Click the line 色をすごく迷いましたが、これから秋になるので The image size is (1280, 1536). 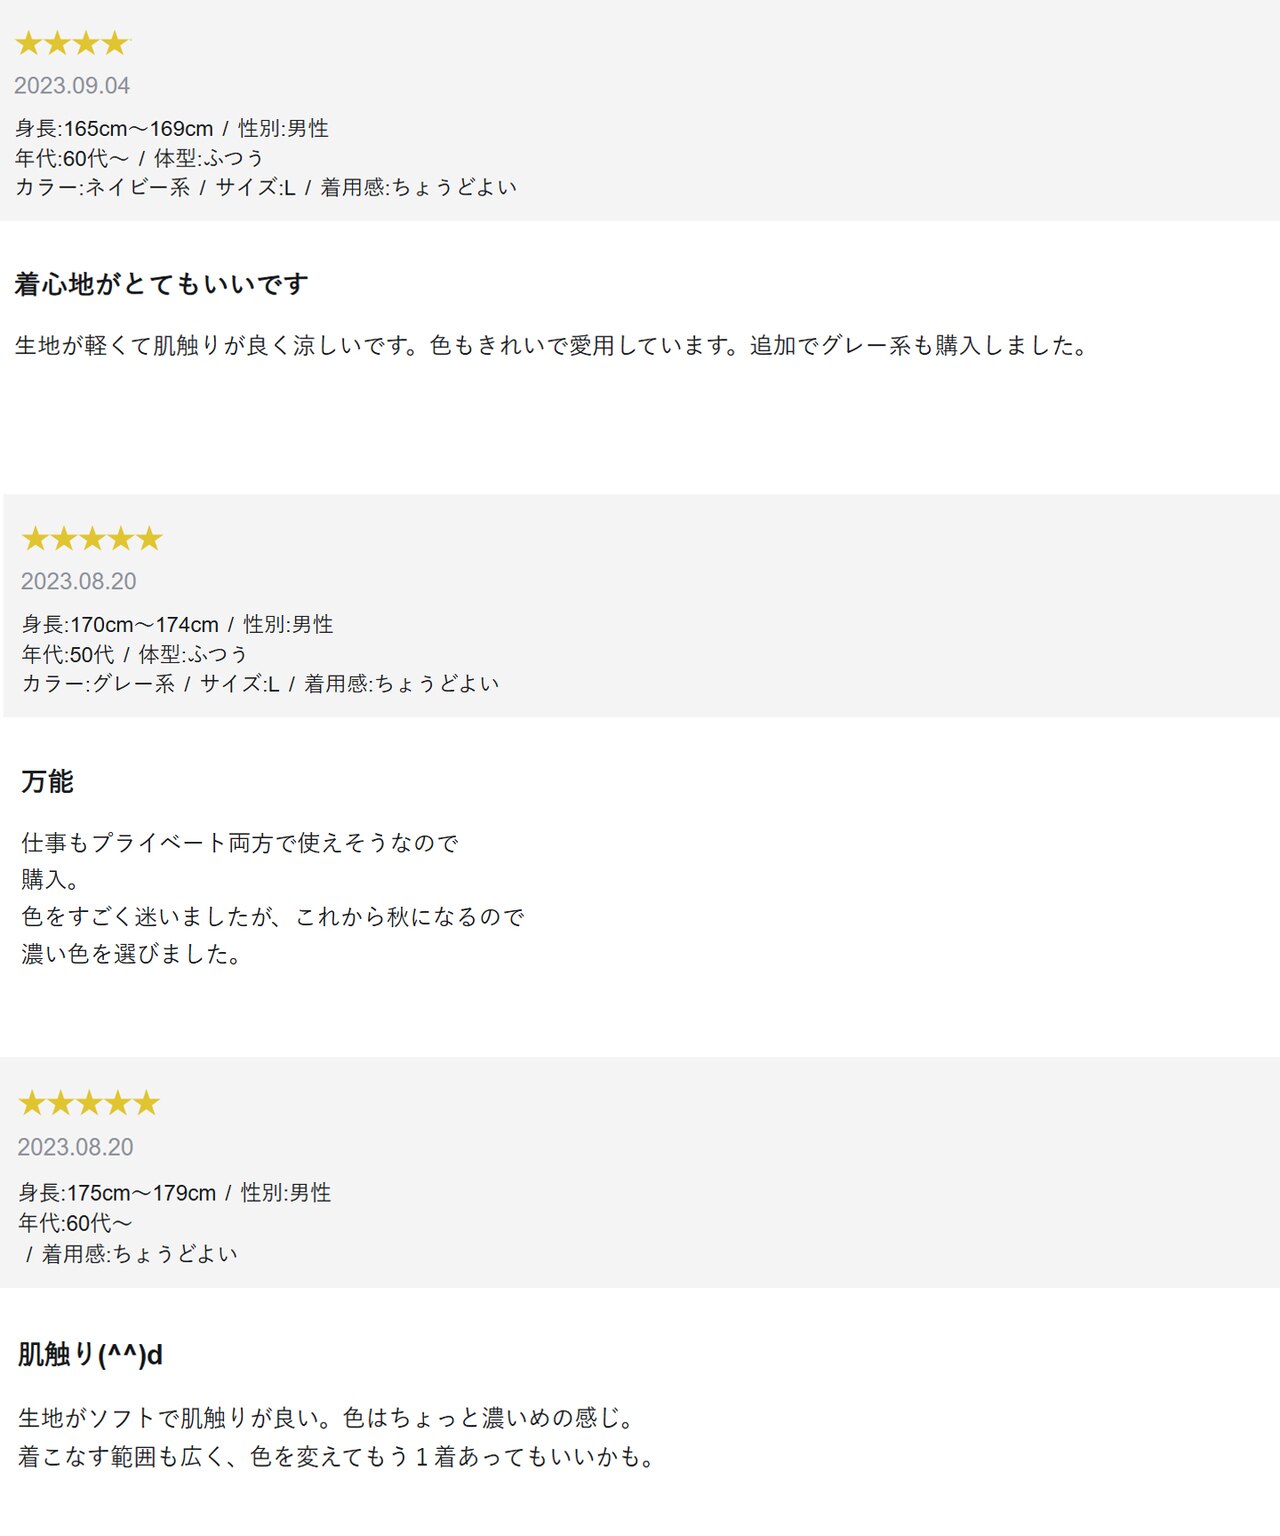tap(273, 917)
